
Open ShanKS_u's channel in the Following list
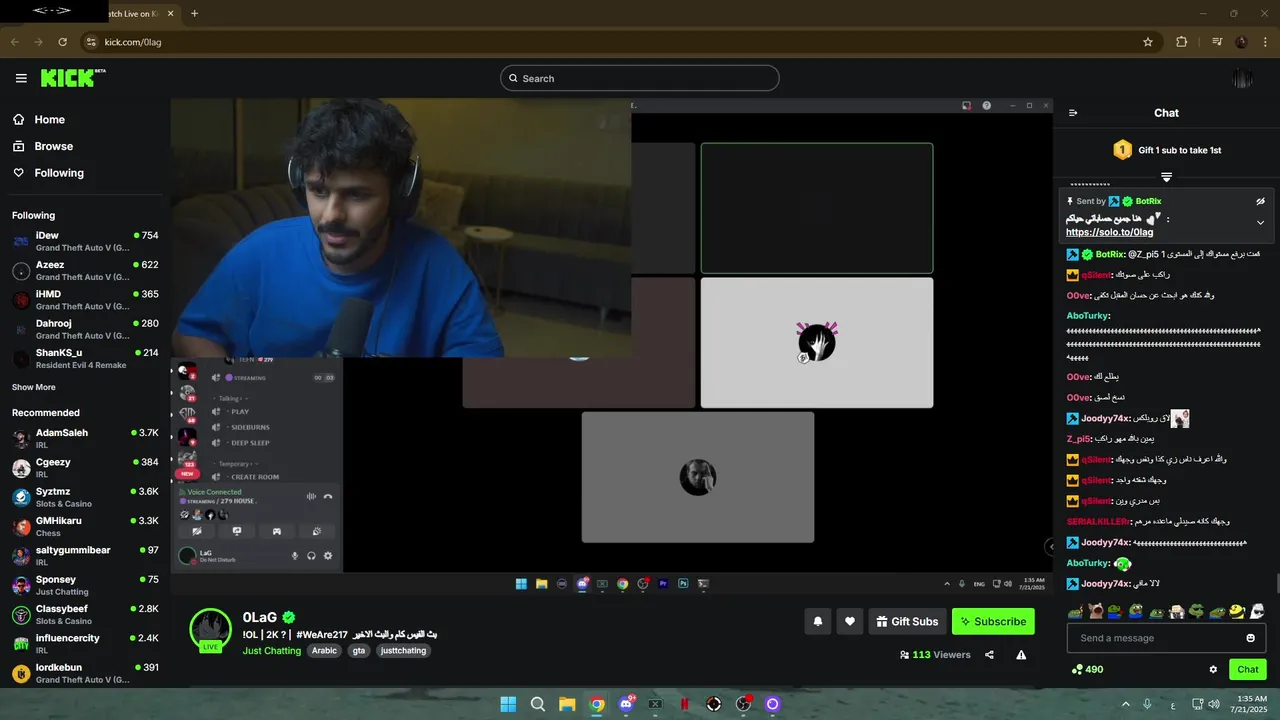[x=85, y=358]
